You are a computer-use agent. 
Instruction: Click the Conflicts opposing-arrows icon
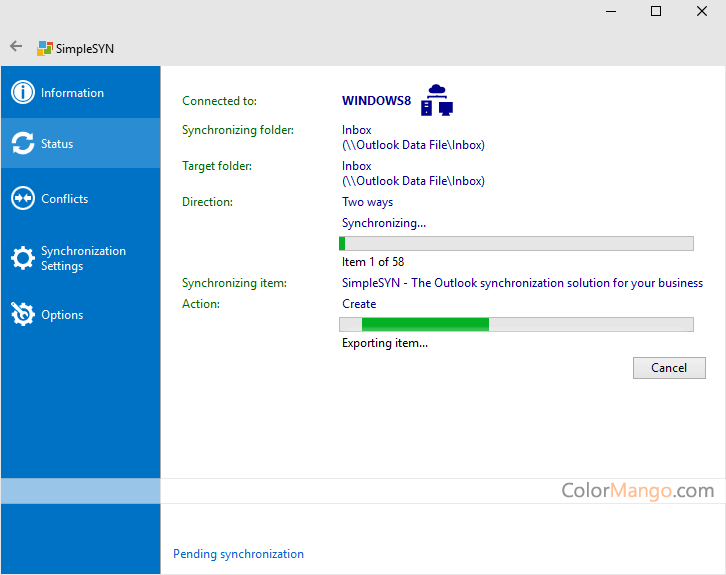click(23, 199)
